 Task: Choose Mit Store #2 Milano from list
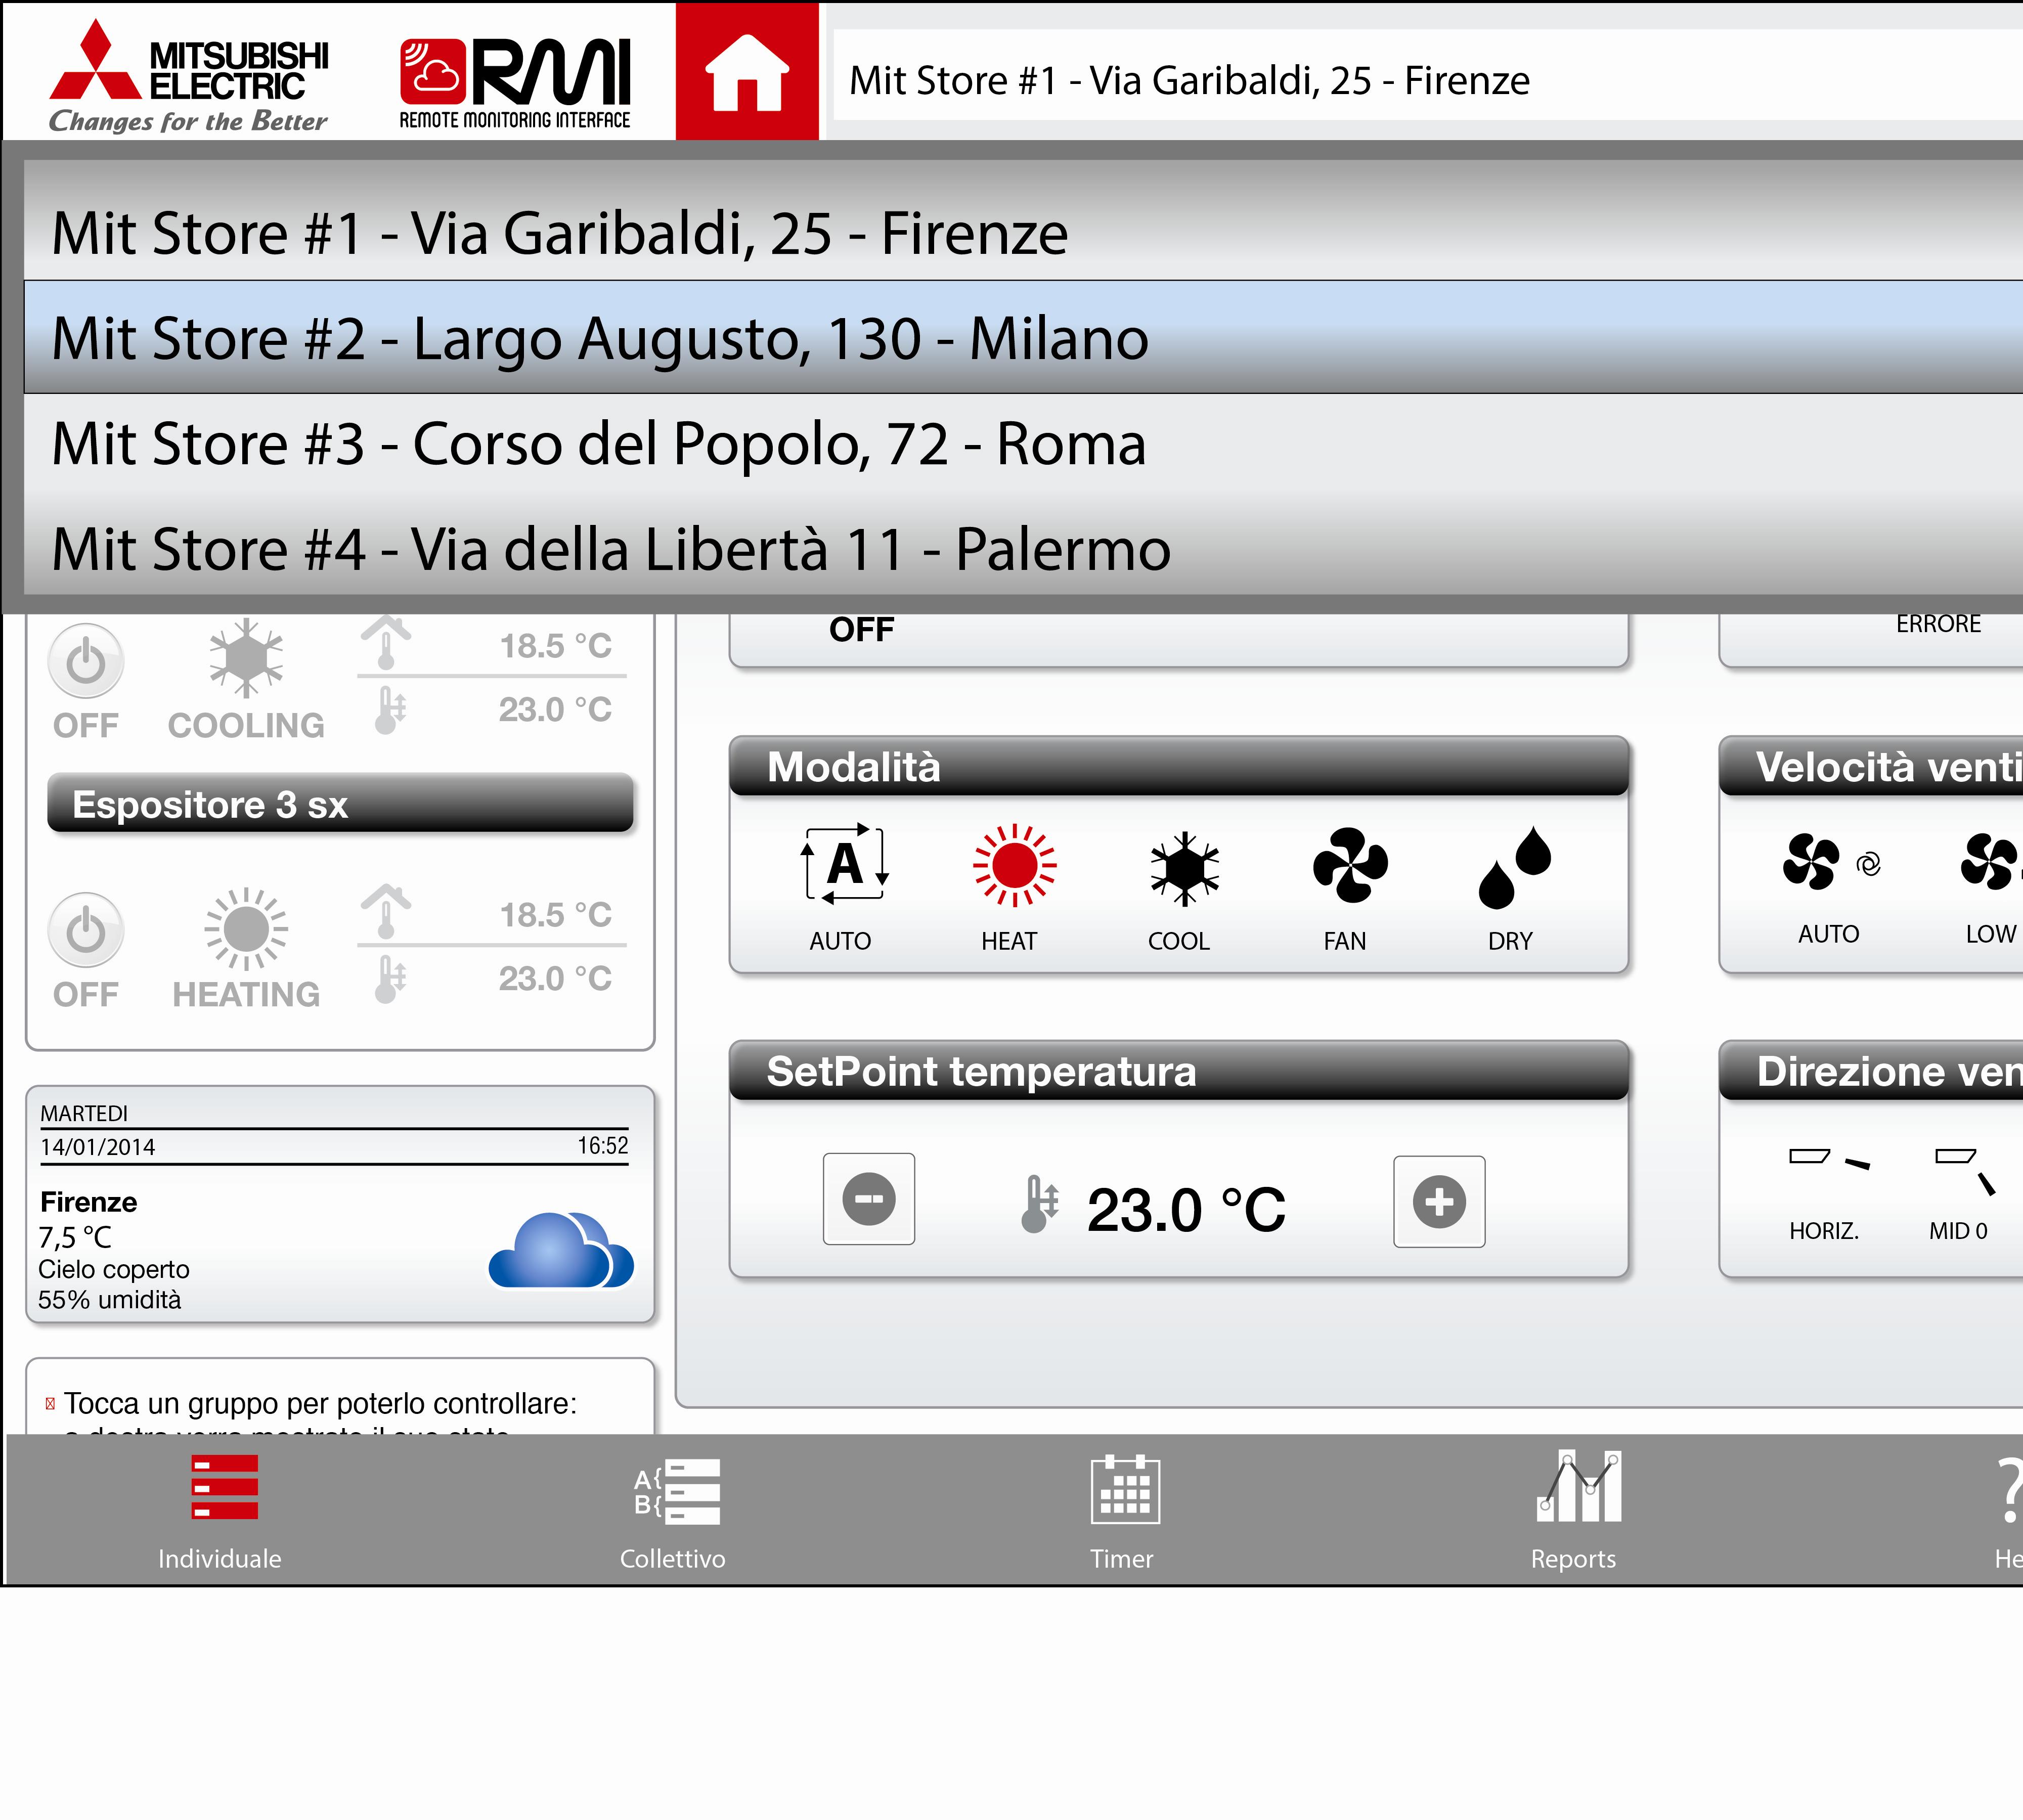tap(600, 338)
